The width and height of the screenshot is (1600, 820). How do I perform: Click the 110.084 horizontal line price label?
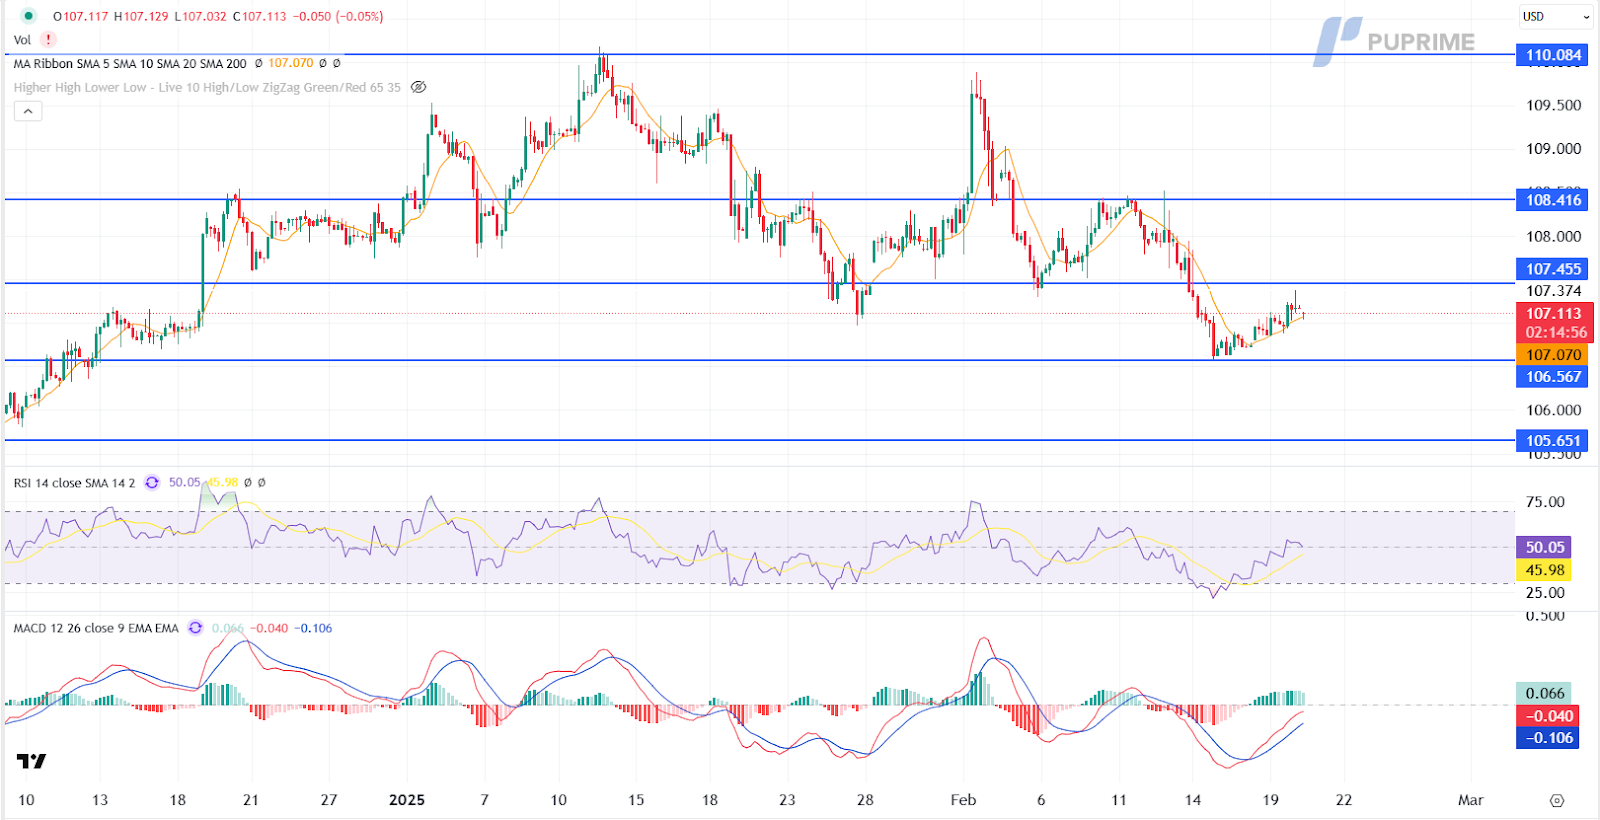[x=1554, y=55]
